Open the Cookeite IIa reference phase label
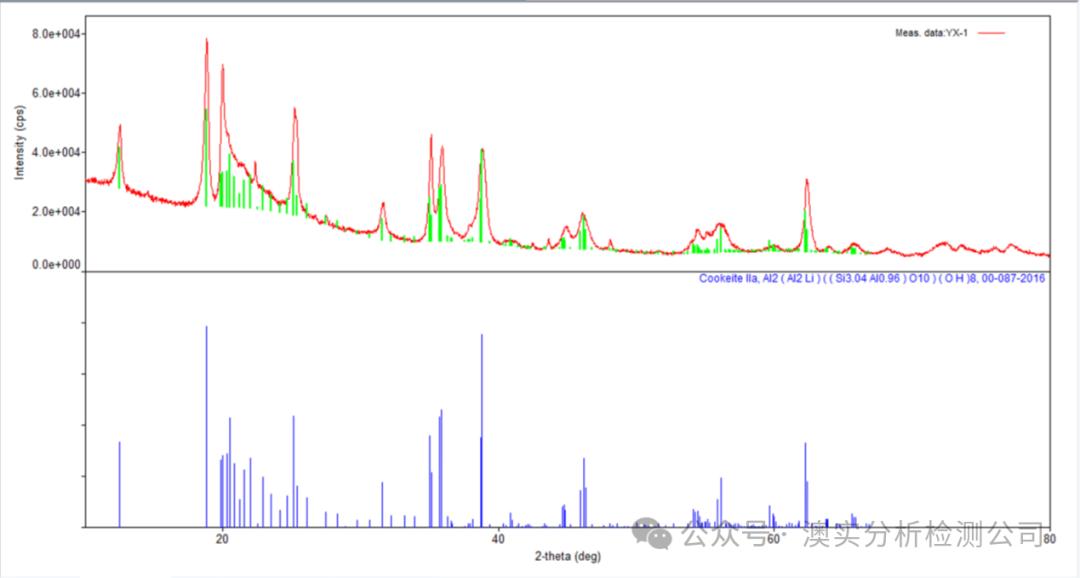 871,278
